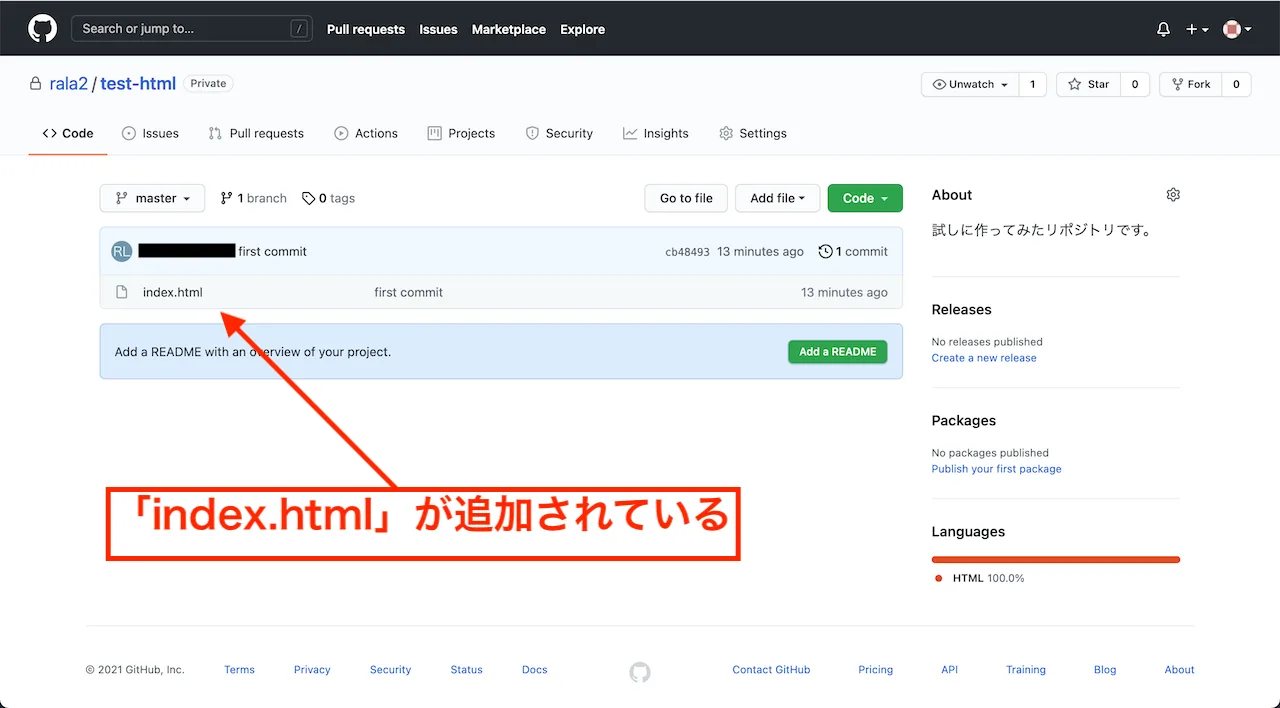Viewport: 1280px width, 708px height.
Task: Open the footer Status link
Action: [x=466, y=670]
